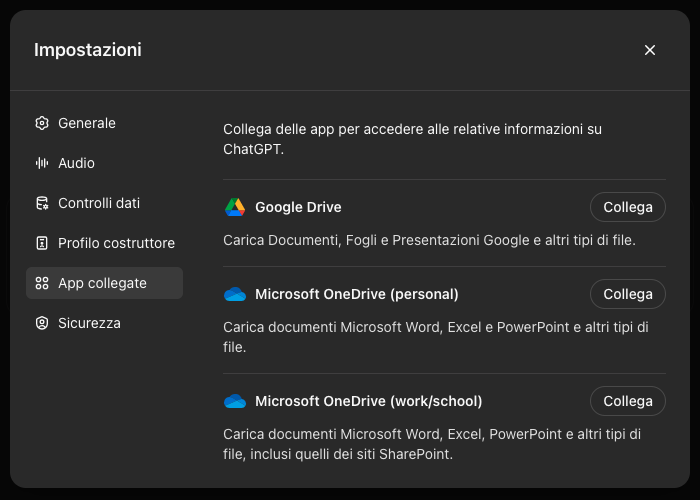700x500 pixels.
Task: Go to the Profilo costruttore section
Action: tap(104, 243)
